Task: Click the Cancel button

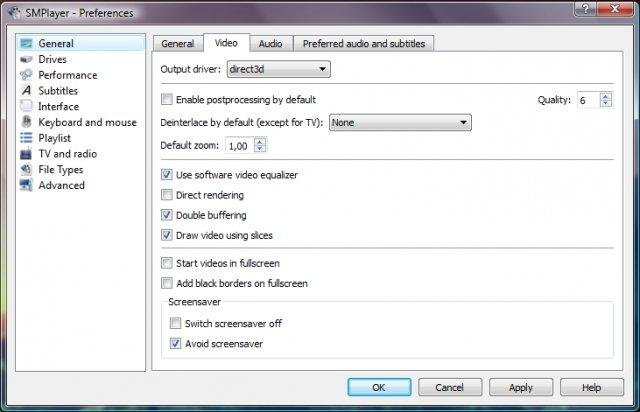Action: click(x=450, y=387)
